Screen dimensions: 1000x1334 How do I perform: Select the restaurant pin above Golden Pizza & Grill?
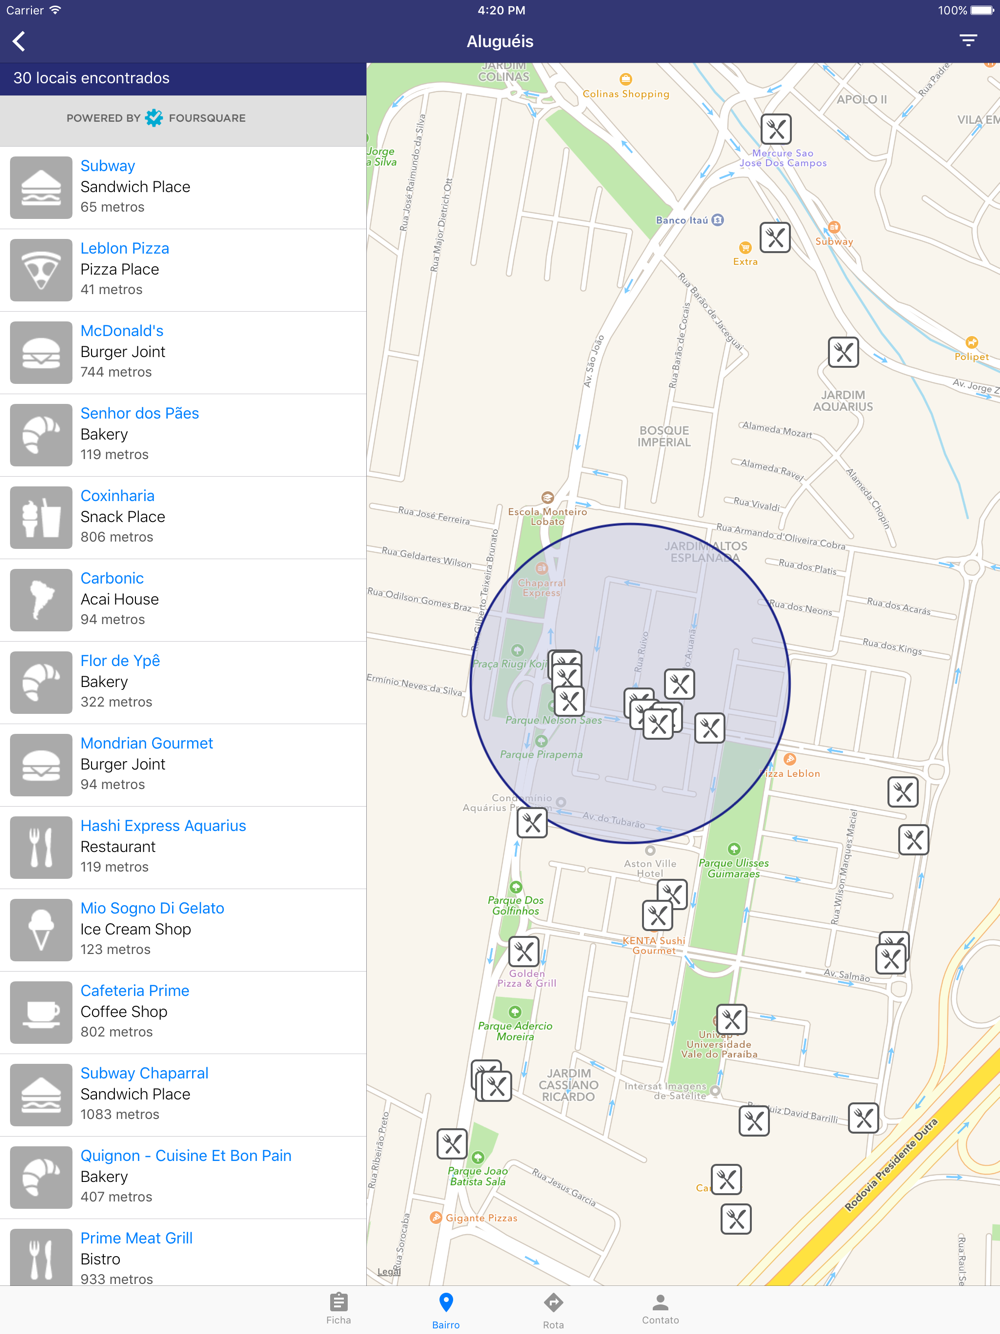click(524, 951)
